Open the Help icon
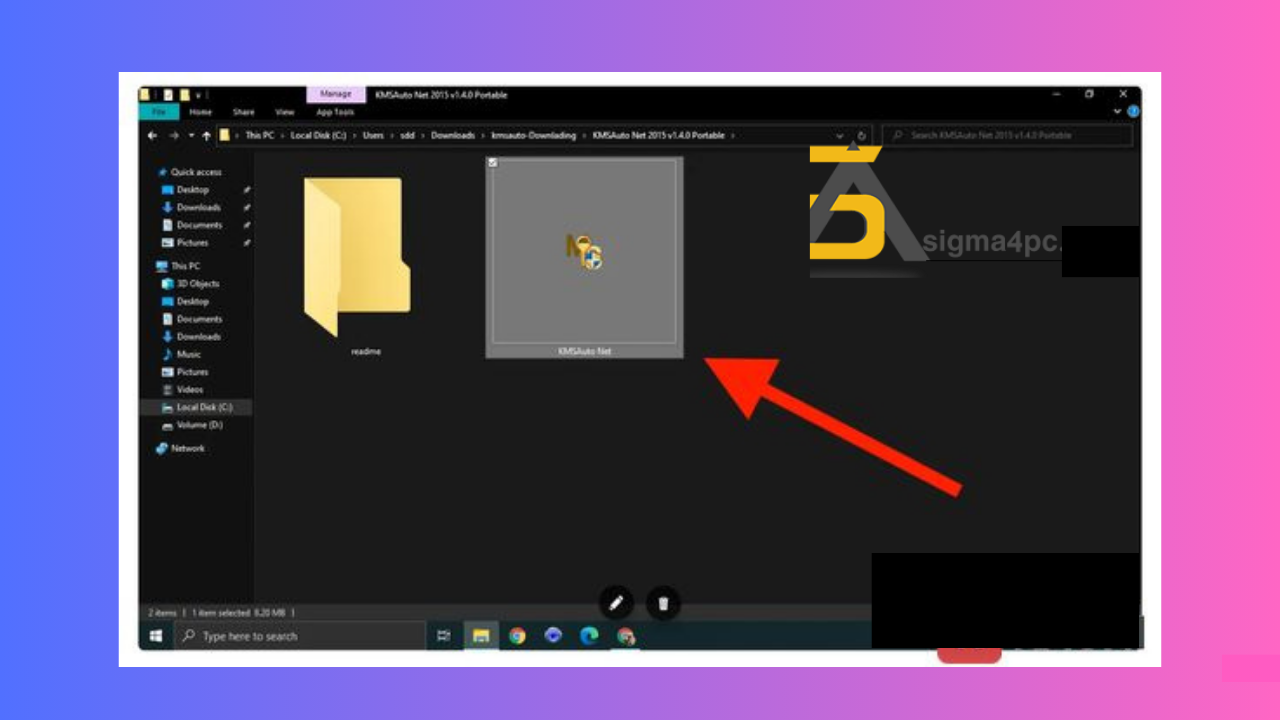This screenshot has width=1280, height=720. coord(1133,112)
